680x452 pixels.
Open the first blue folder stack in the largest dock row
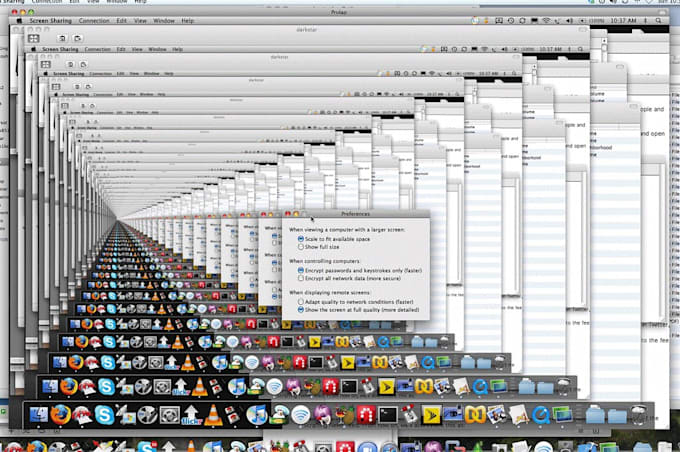pyautogui.click(x=595, y=416)
